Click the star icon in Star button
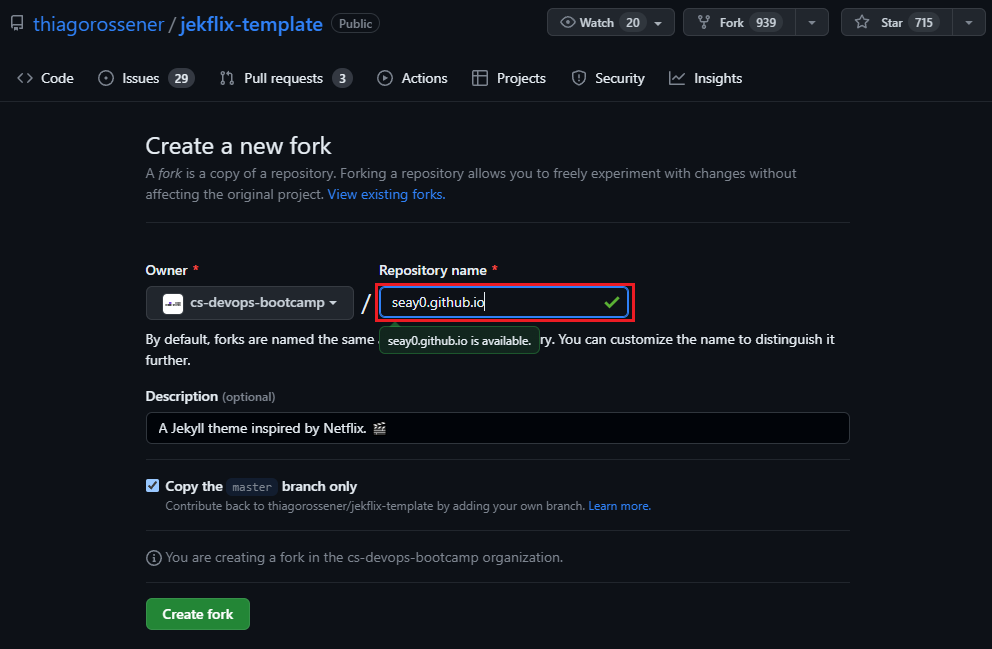The height and width of the screenshot is (649, 992). [862, 23]
